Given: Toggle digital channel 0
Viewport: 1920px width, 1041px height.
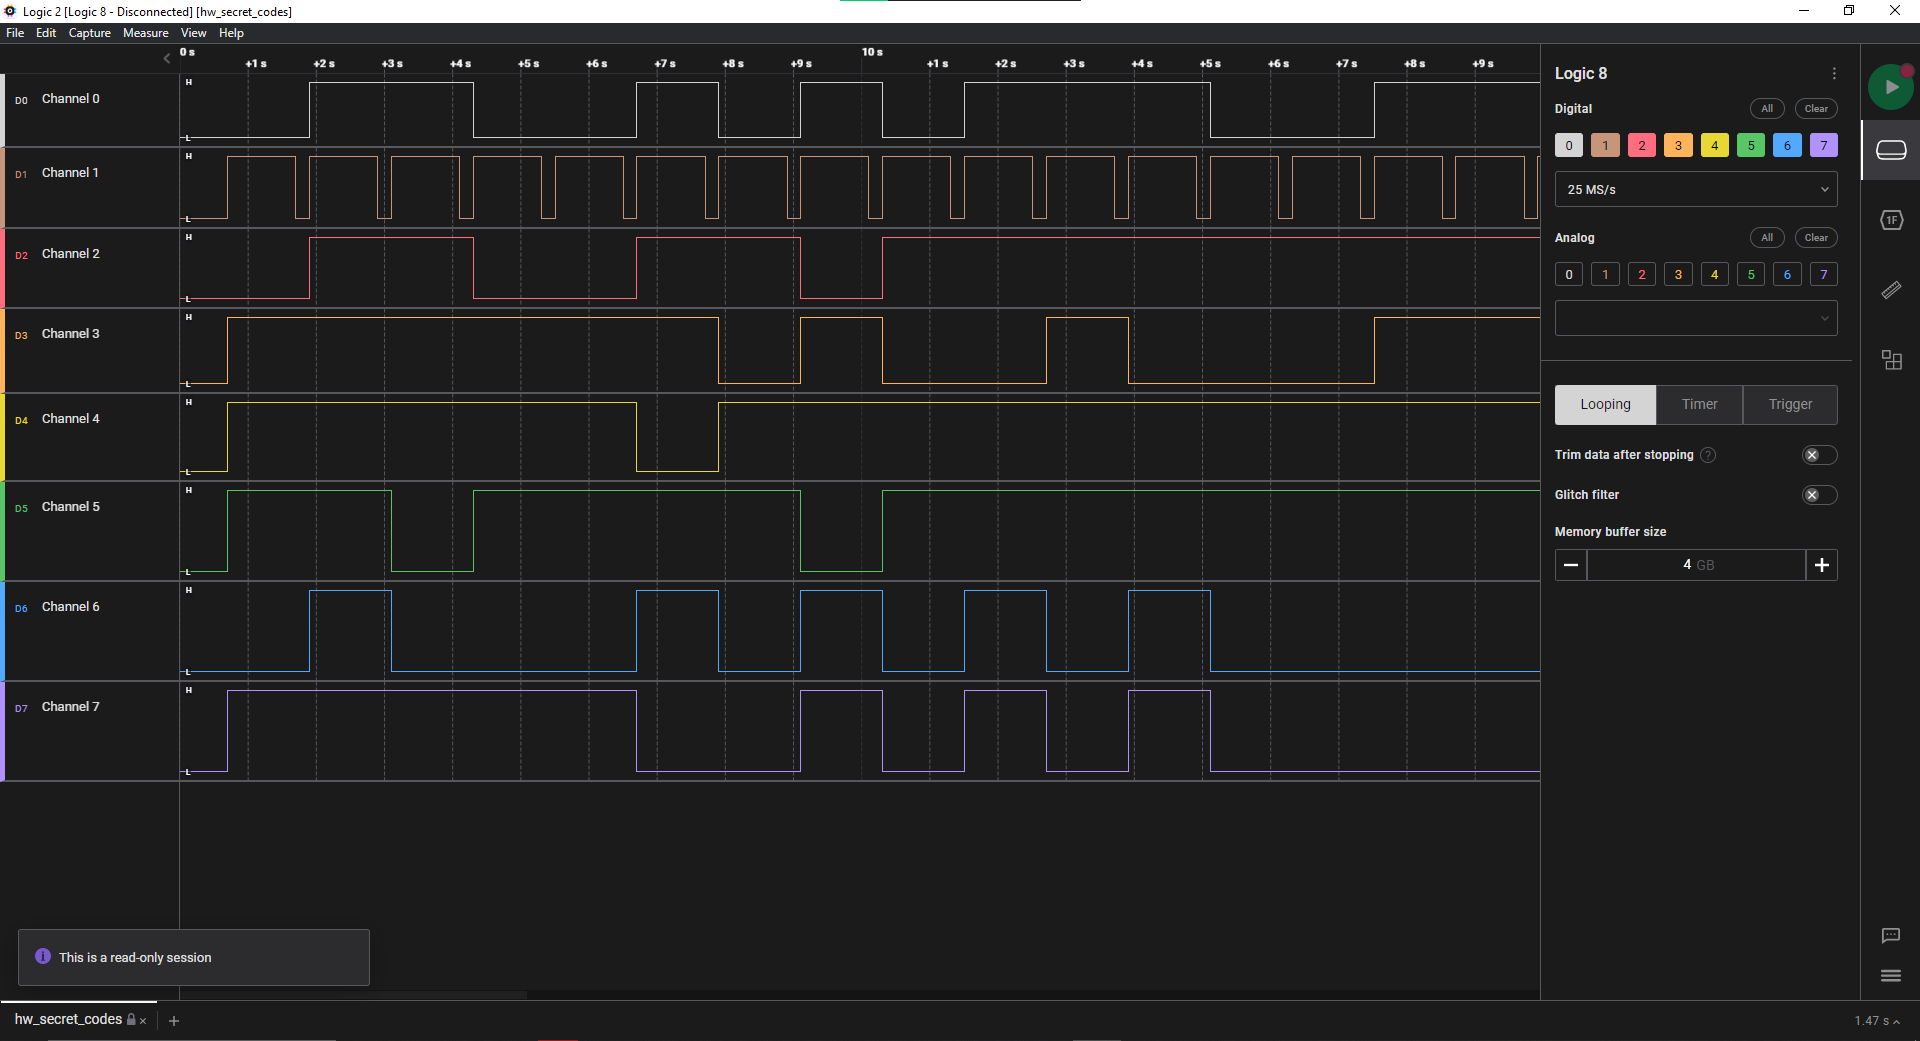Looking at the screenshot, I should point(1569,146).
